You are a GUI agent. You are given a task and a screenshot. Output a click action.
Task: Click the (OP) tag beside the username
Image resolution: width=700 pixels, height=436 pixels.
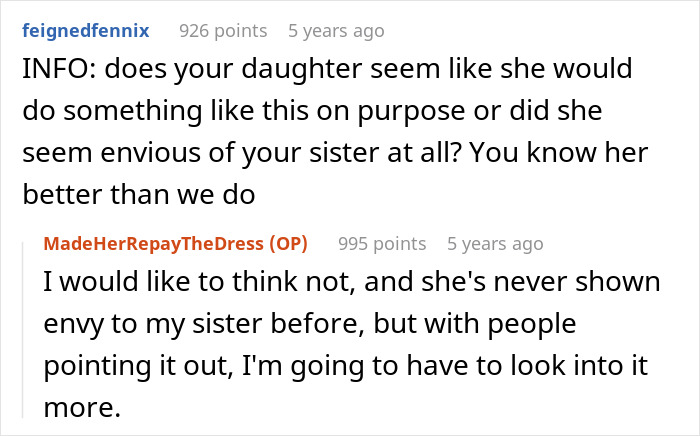pos(285,244)
